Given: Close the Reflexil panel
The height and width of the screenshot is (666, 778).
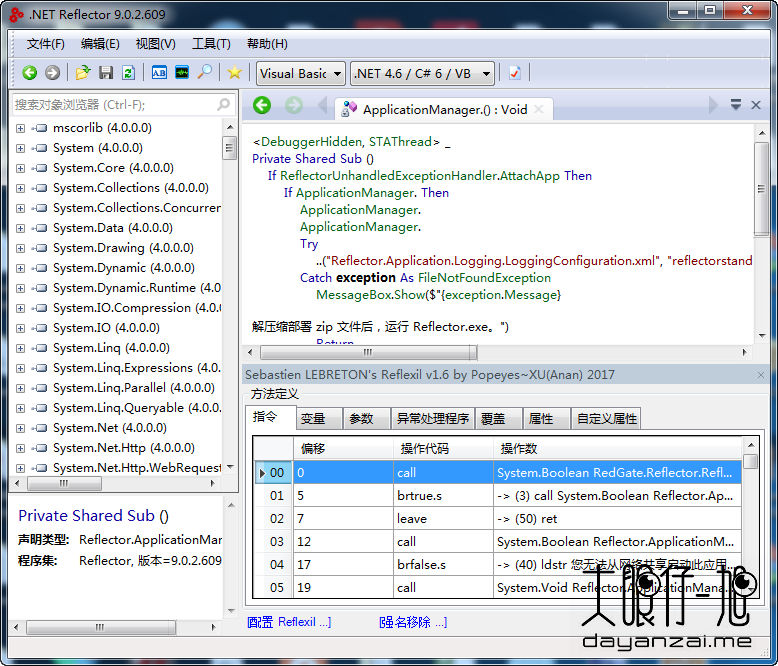Looking at the screenshot, I should [761, 375].
